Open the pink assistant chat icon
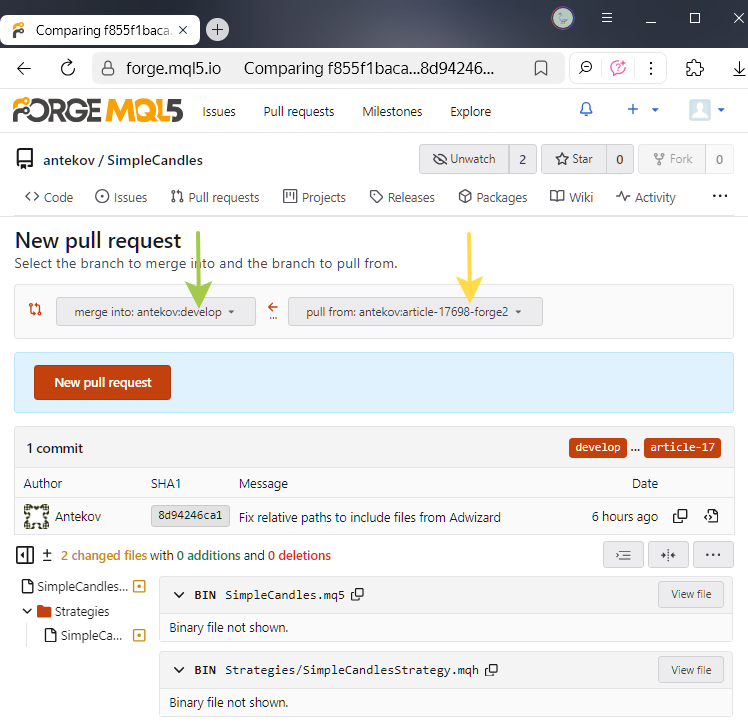This screenshot has width=748, height=726. coord(618,68)
